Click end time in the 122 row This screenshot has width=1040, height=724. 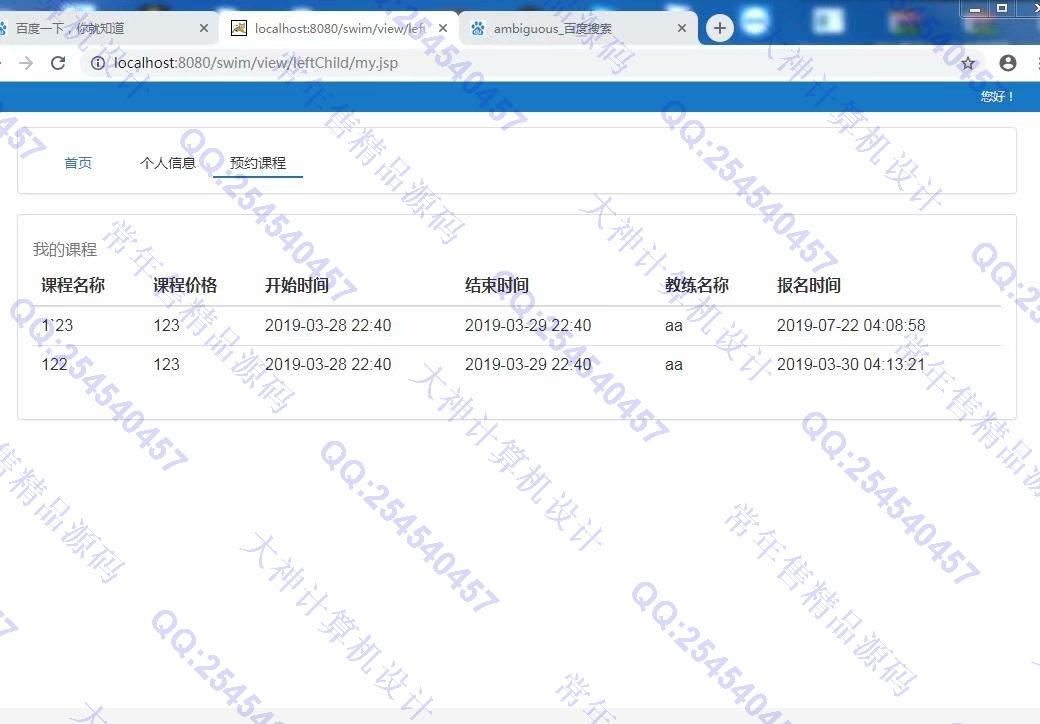[528, 364]
